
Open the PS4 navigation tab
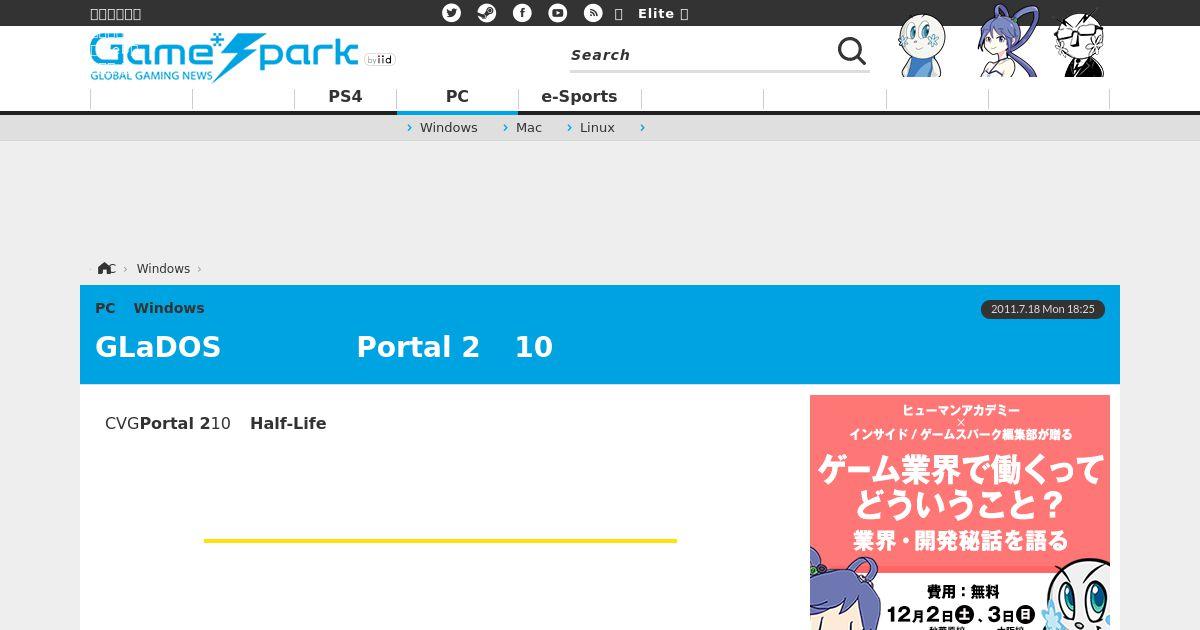coord(345,97)
